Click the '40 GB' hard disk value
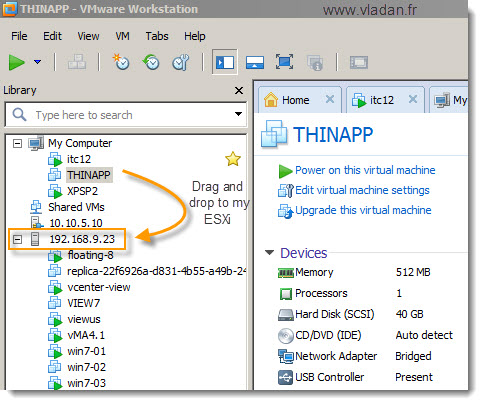The height and width of the screenshot is (405, 483). point(409,314)
